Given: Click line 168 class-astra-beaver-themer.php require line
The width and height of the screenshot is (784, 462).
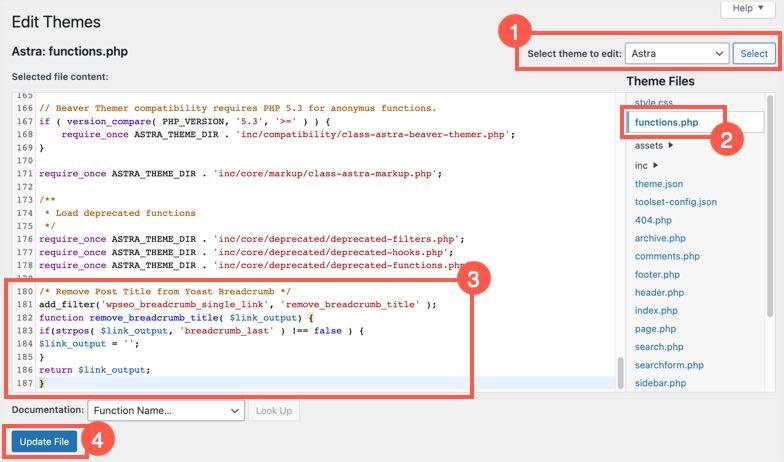Looking at the screenshot, I should (x=288, y=134).
